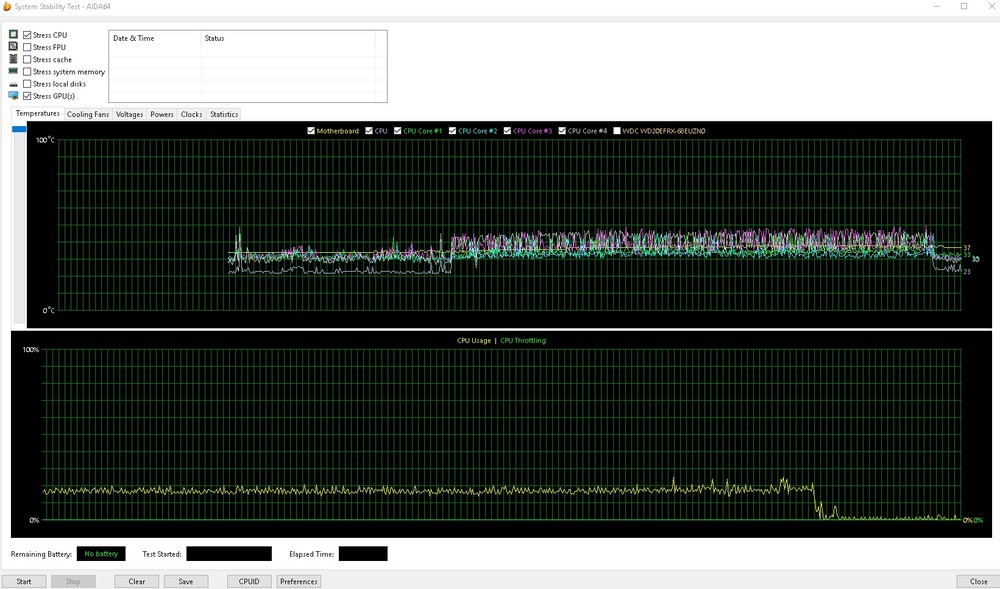Click the FPU icon beside Stress FPU

[x=13, y=47]
